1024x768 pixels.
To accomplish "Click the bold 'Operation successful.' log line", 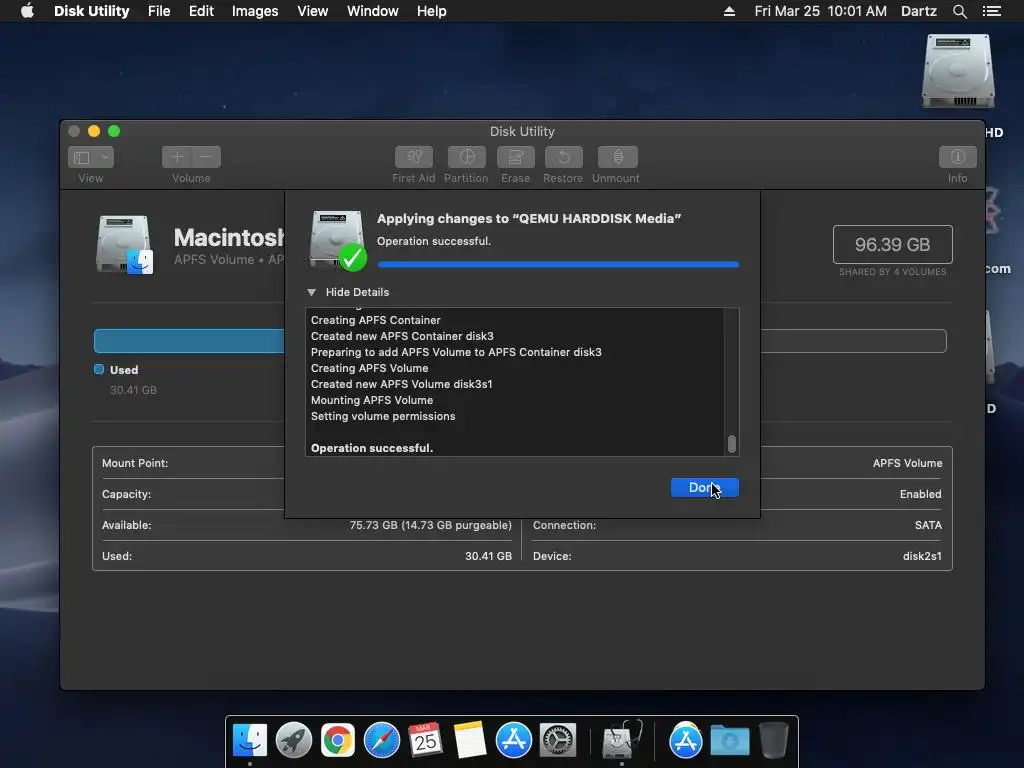I will (x=372, y=448).
